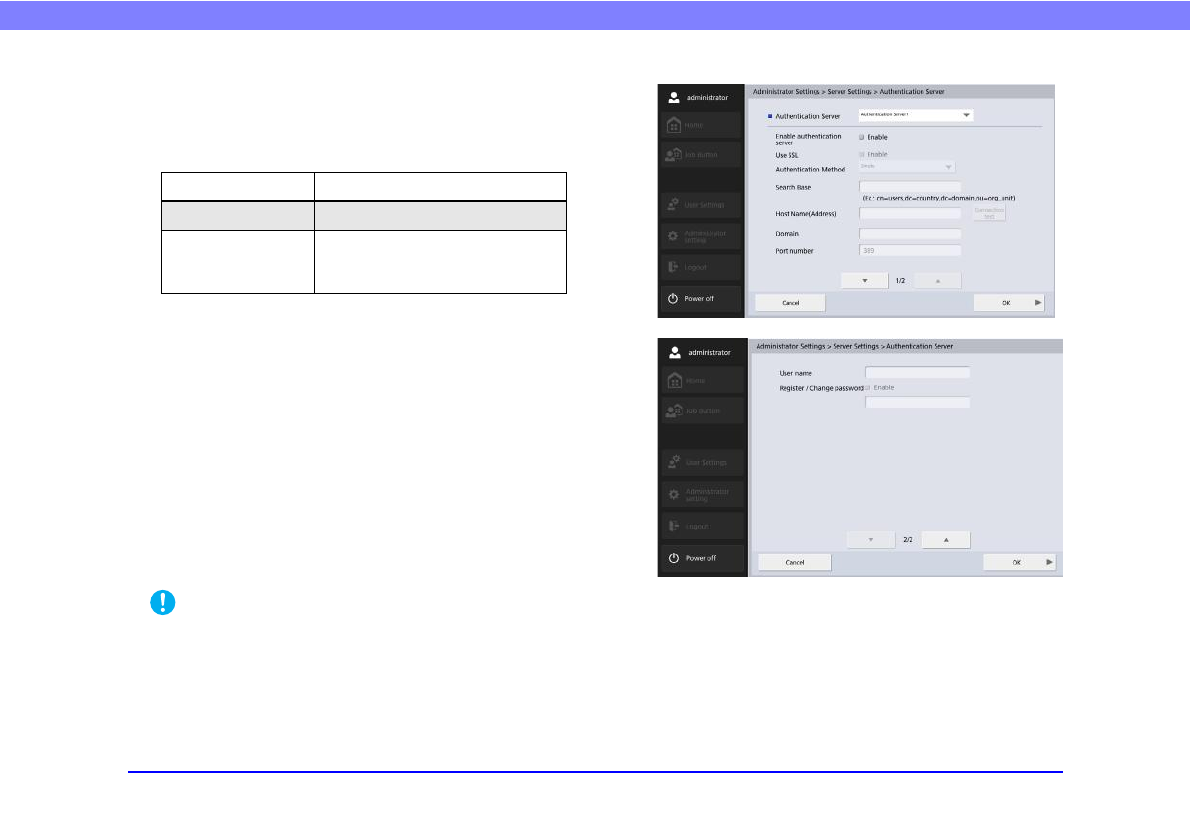
Task: Click the Search Base input field
Action: [909, 187]
